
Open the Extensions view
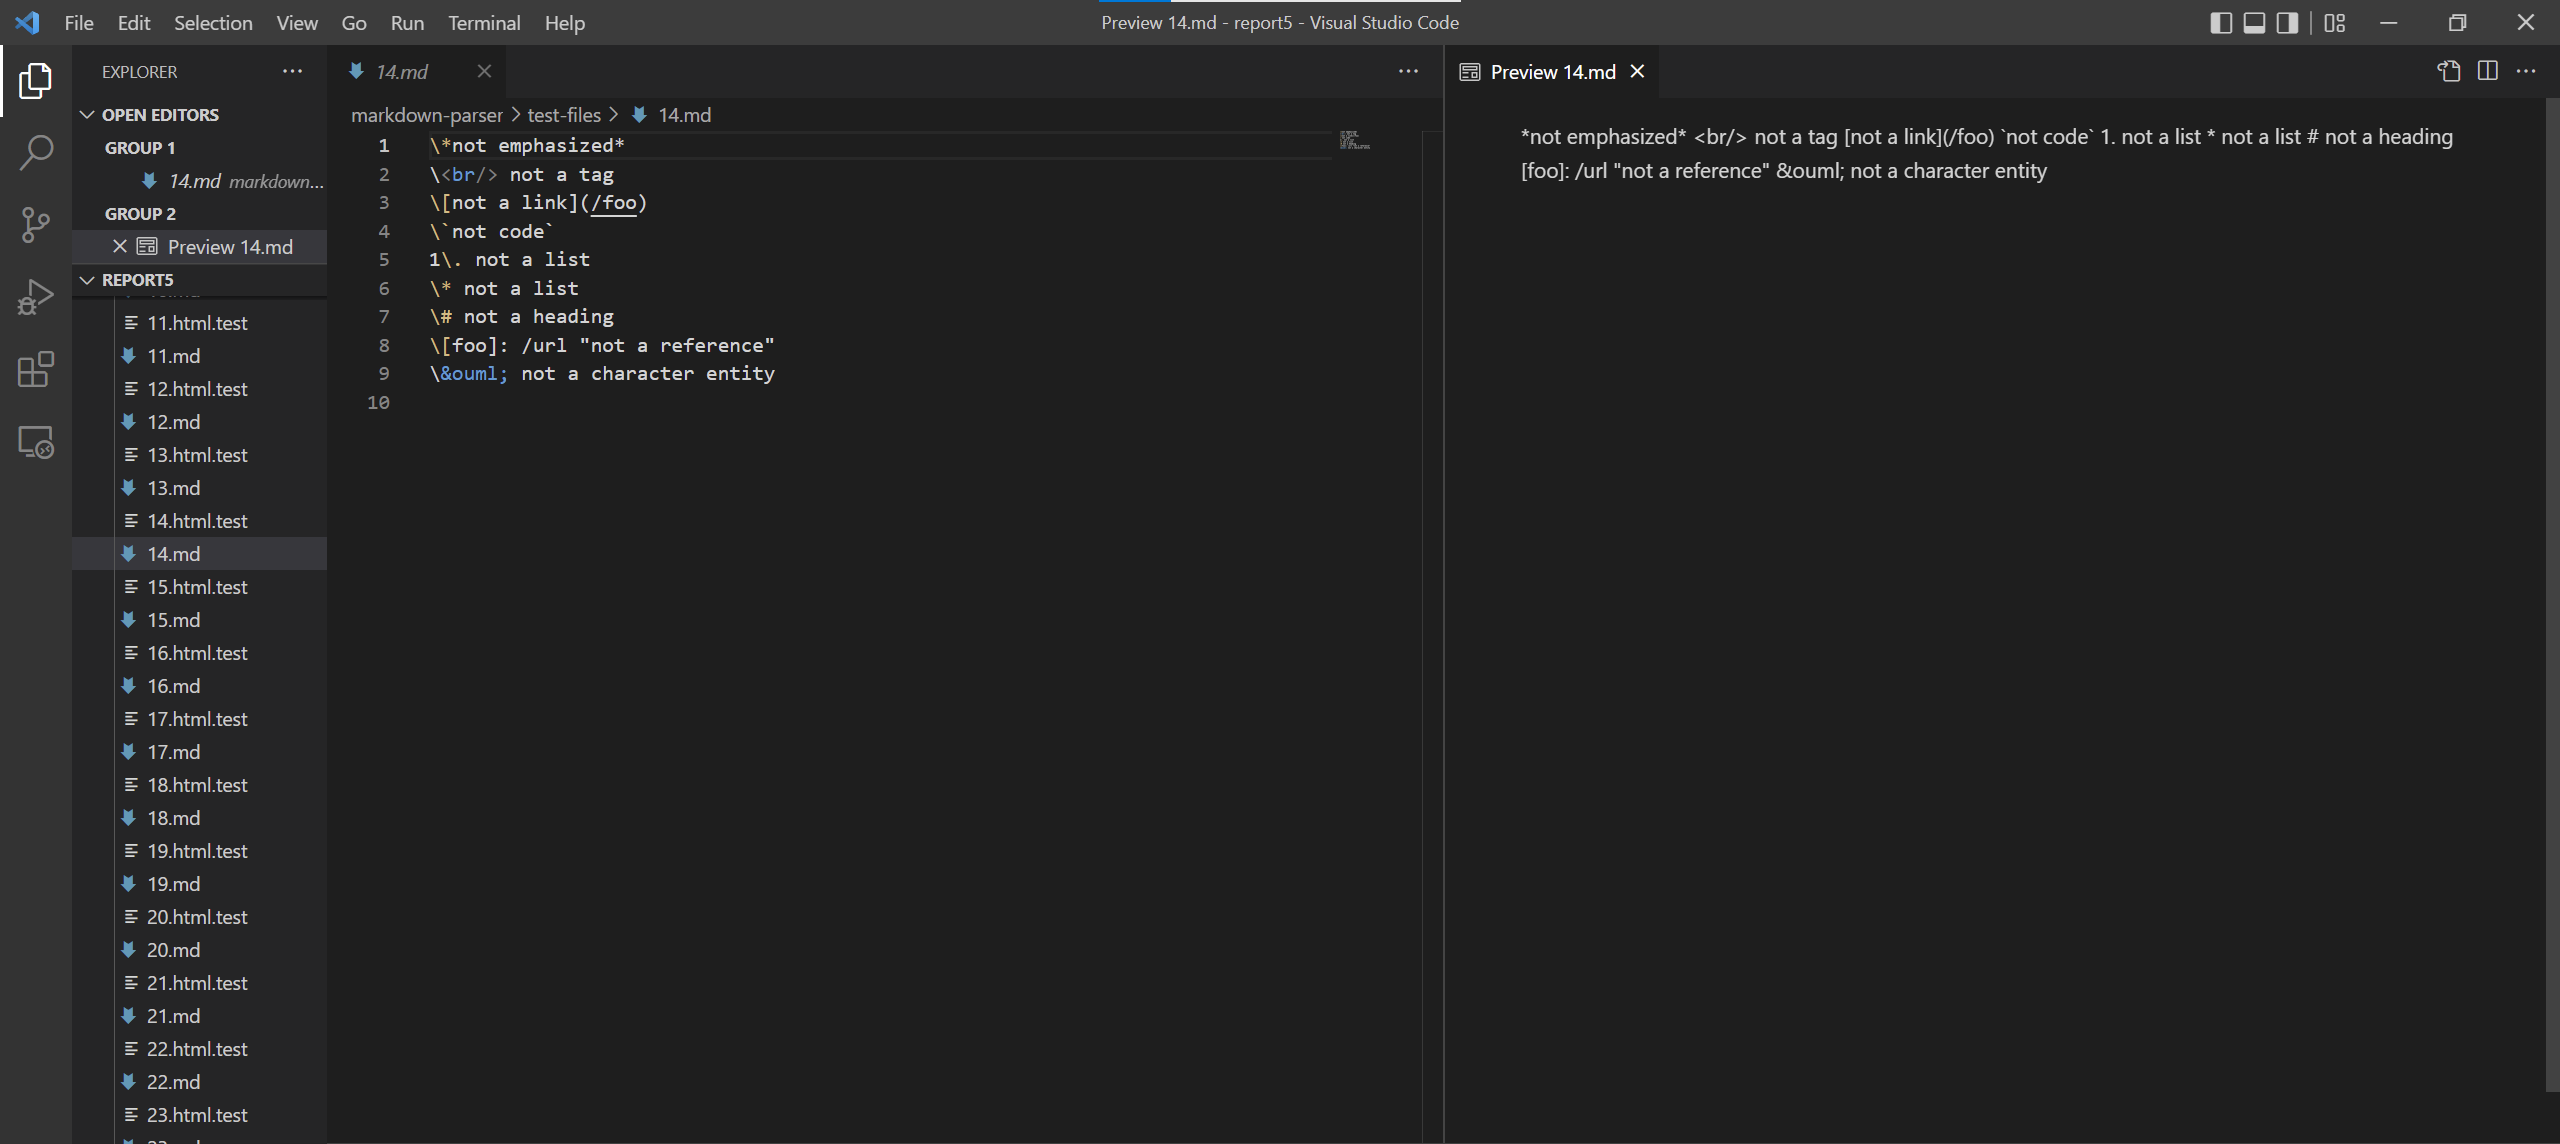[x=36, y=369]
